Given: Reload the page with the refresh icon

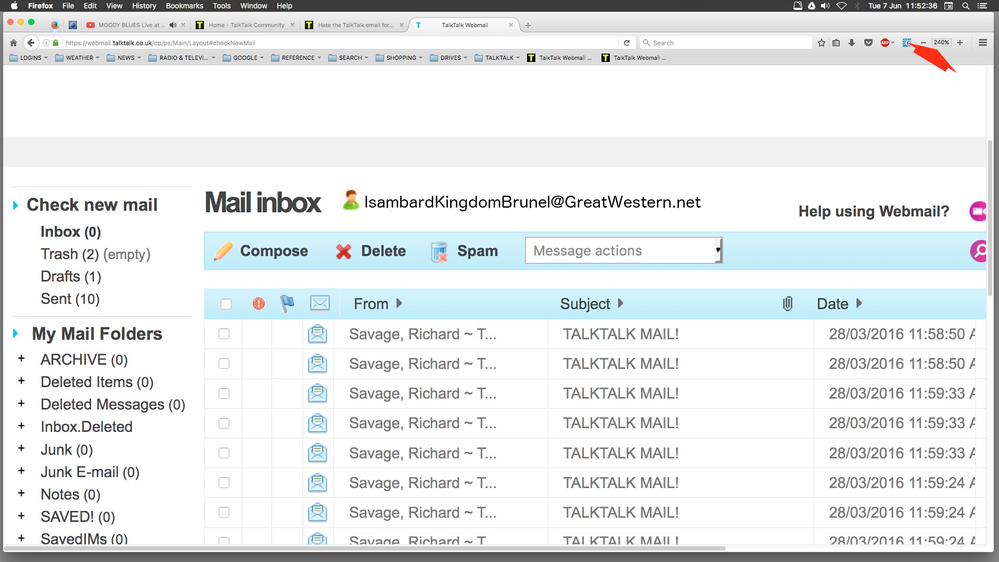Looking at the screenshot, I should click(627, 43).
